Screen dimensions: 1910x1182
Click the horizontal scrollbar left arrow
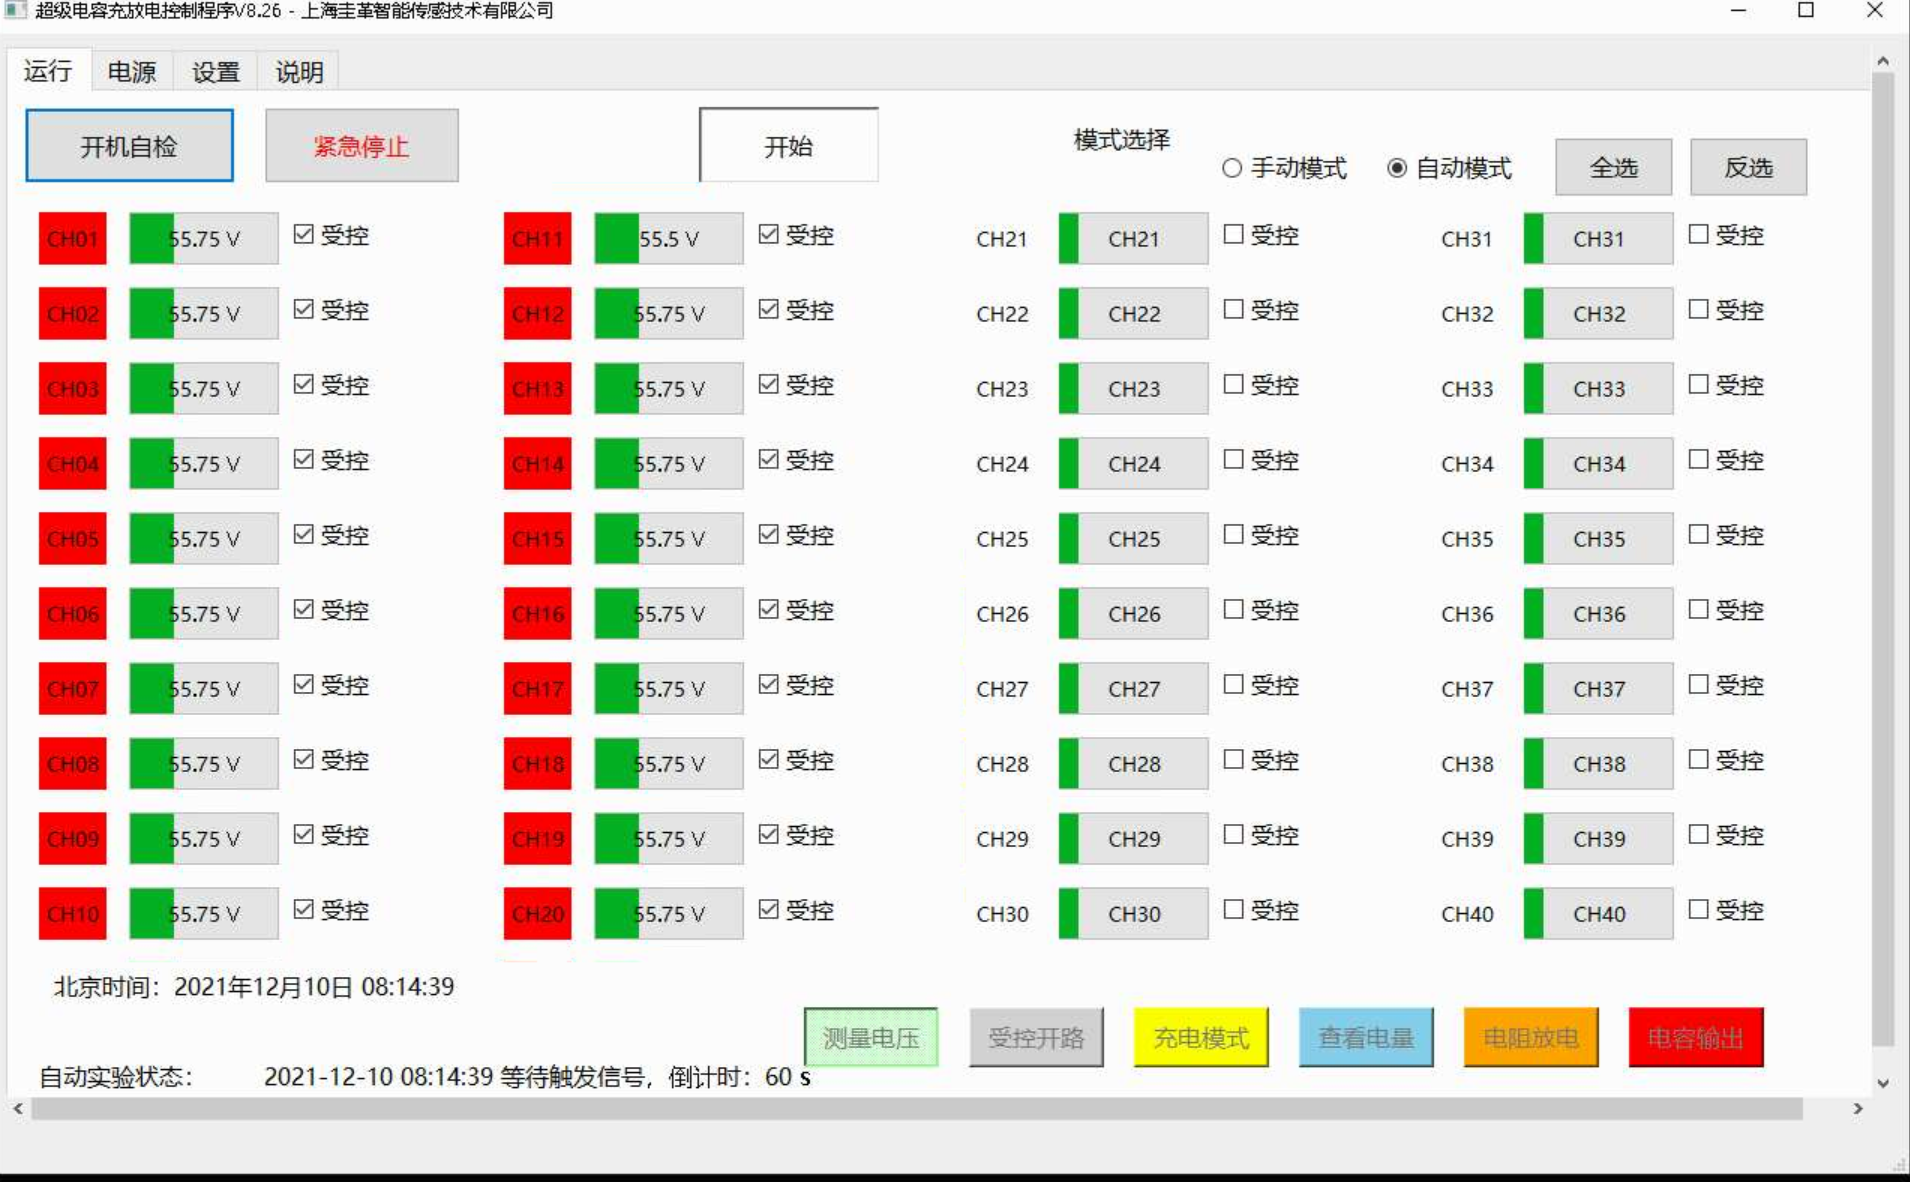point(18,1109)
